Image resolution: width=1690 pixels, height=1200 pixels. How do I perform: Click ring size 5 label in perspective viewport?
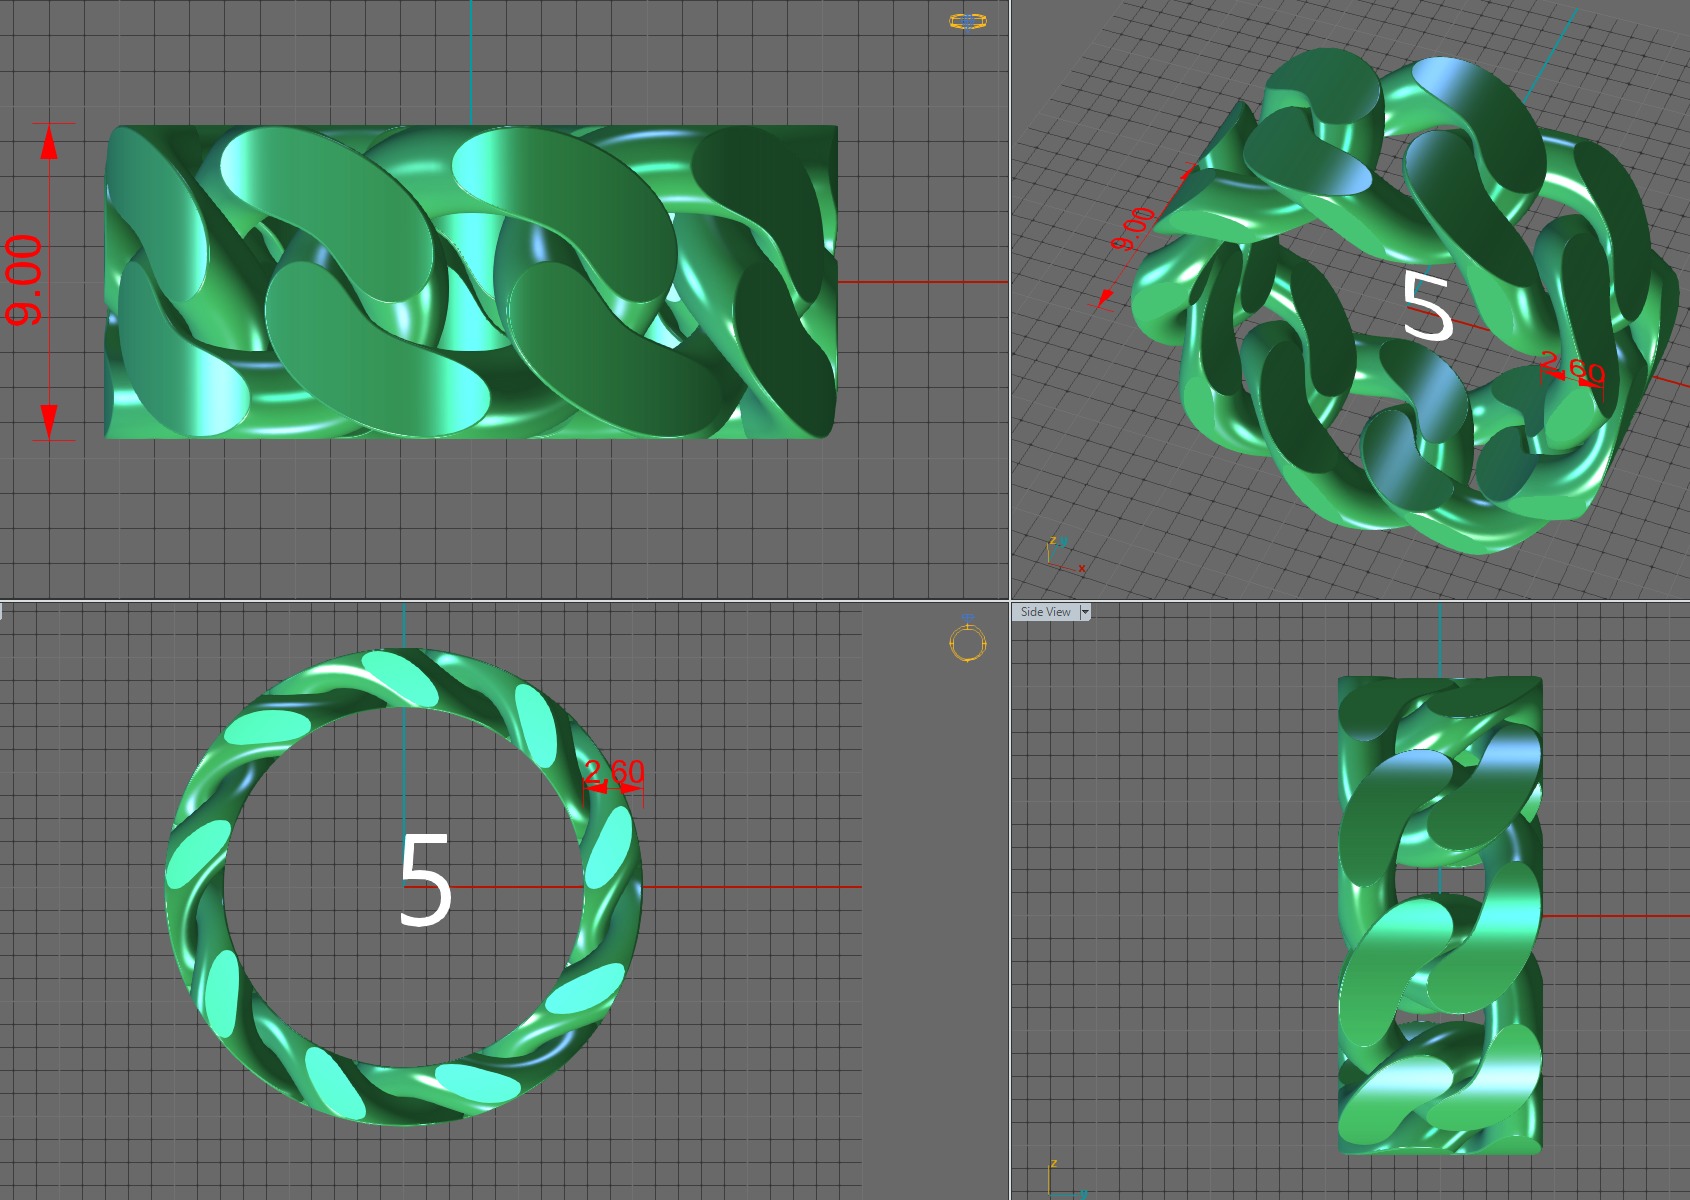tap(1427, 306)
